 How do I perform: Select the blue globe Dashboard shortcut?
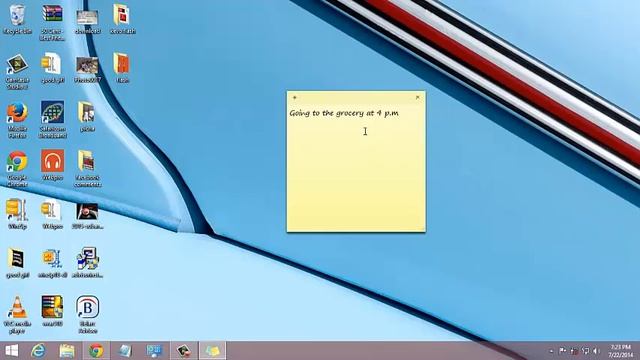pos(52,120)
